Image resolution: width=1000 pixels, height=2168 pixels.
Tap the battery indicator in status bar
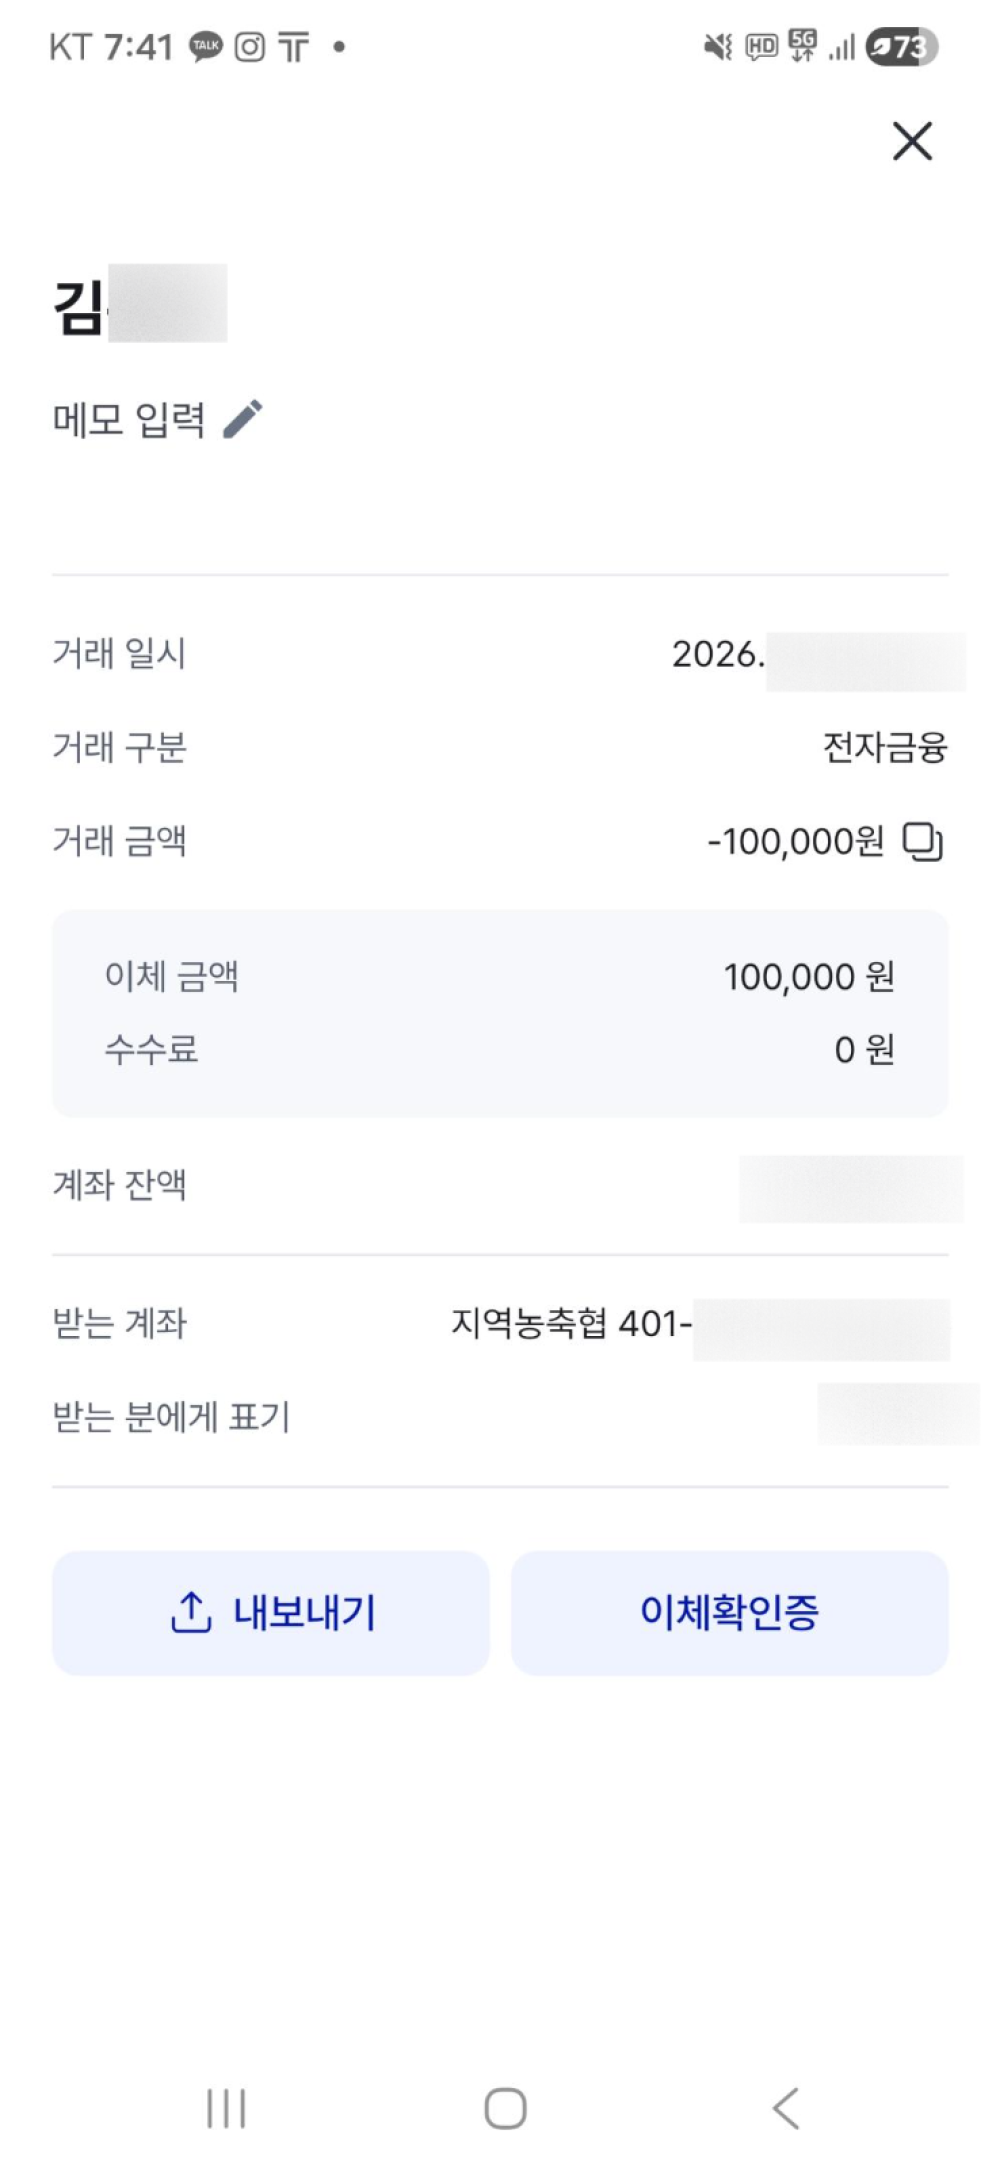click(x=901, y=47)
